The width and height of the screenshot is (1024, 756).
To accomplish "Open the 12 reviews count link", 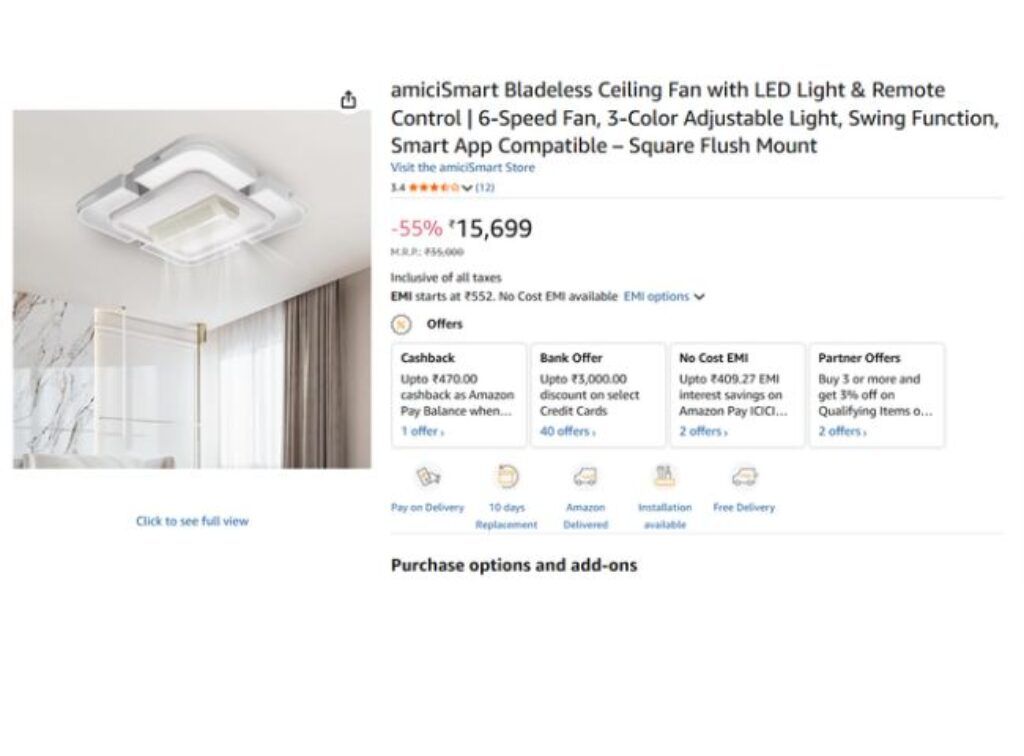I will 485,188.
